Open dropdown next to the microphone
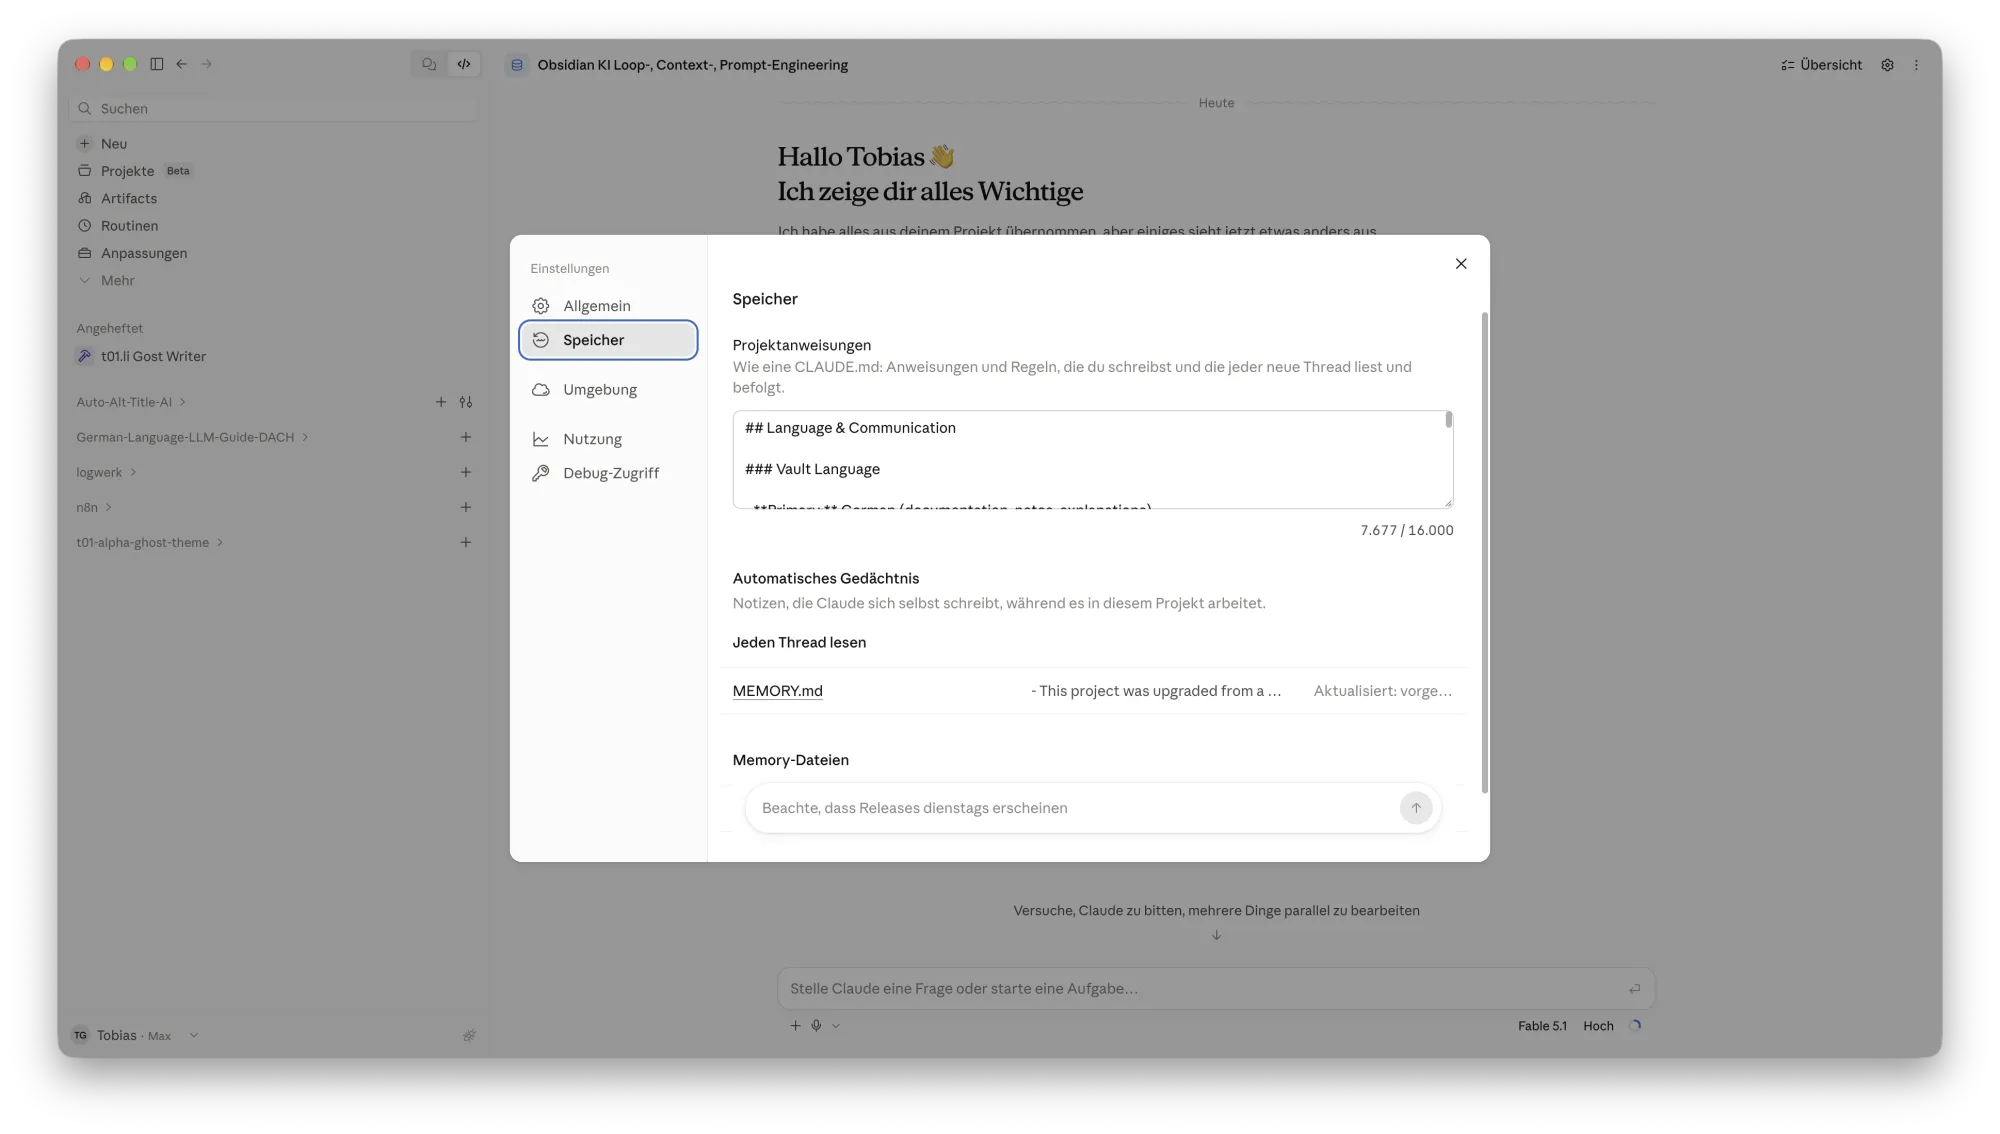 click(x=836, y=1026)
